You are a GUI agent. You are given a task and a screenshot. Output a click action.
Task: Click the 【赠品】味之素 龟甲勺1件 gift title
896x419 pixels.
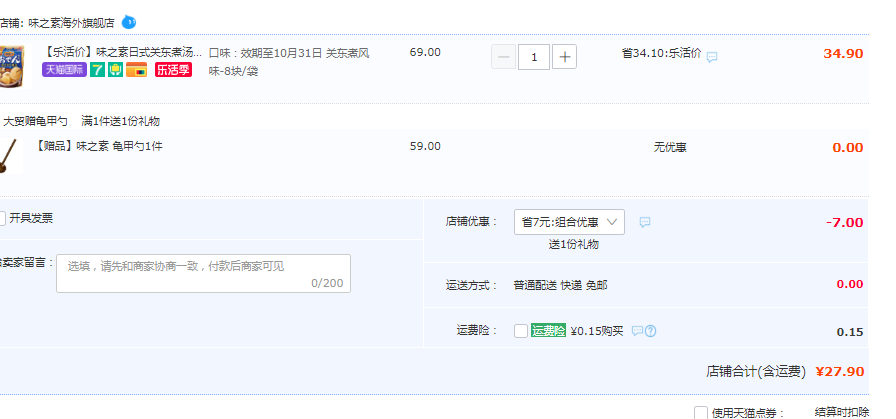tap(98, 146)
